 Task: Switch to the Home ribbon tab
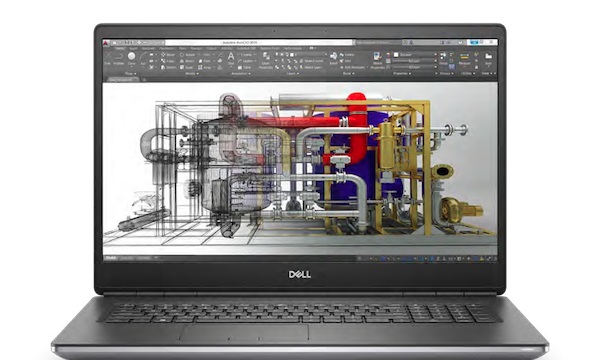(x=120, y=49)
